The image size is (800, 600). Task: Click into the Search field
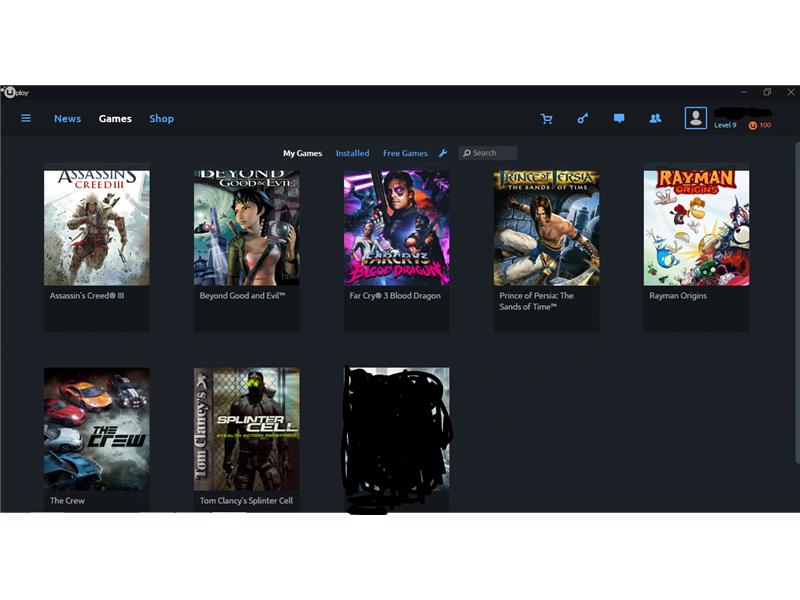click(x=488, y=153)
